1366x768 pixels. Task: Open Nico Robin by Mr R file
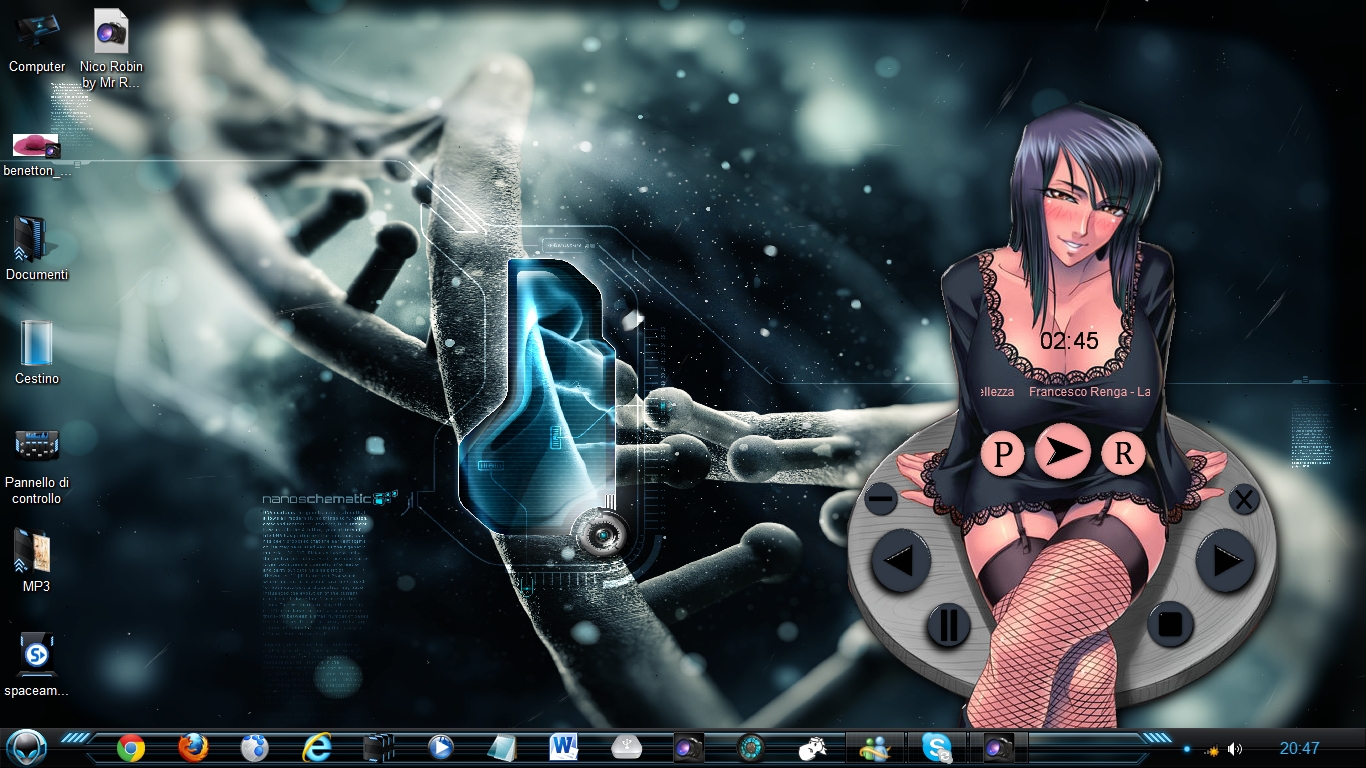pos(111,45)
